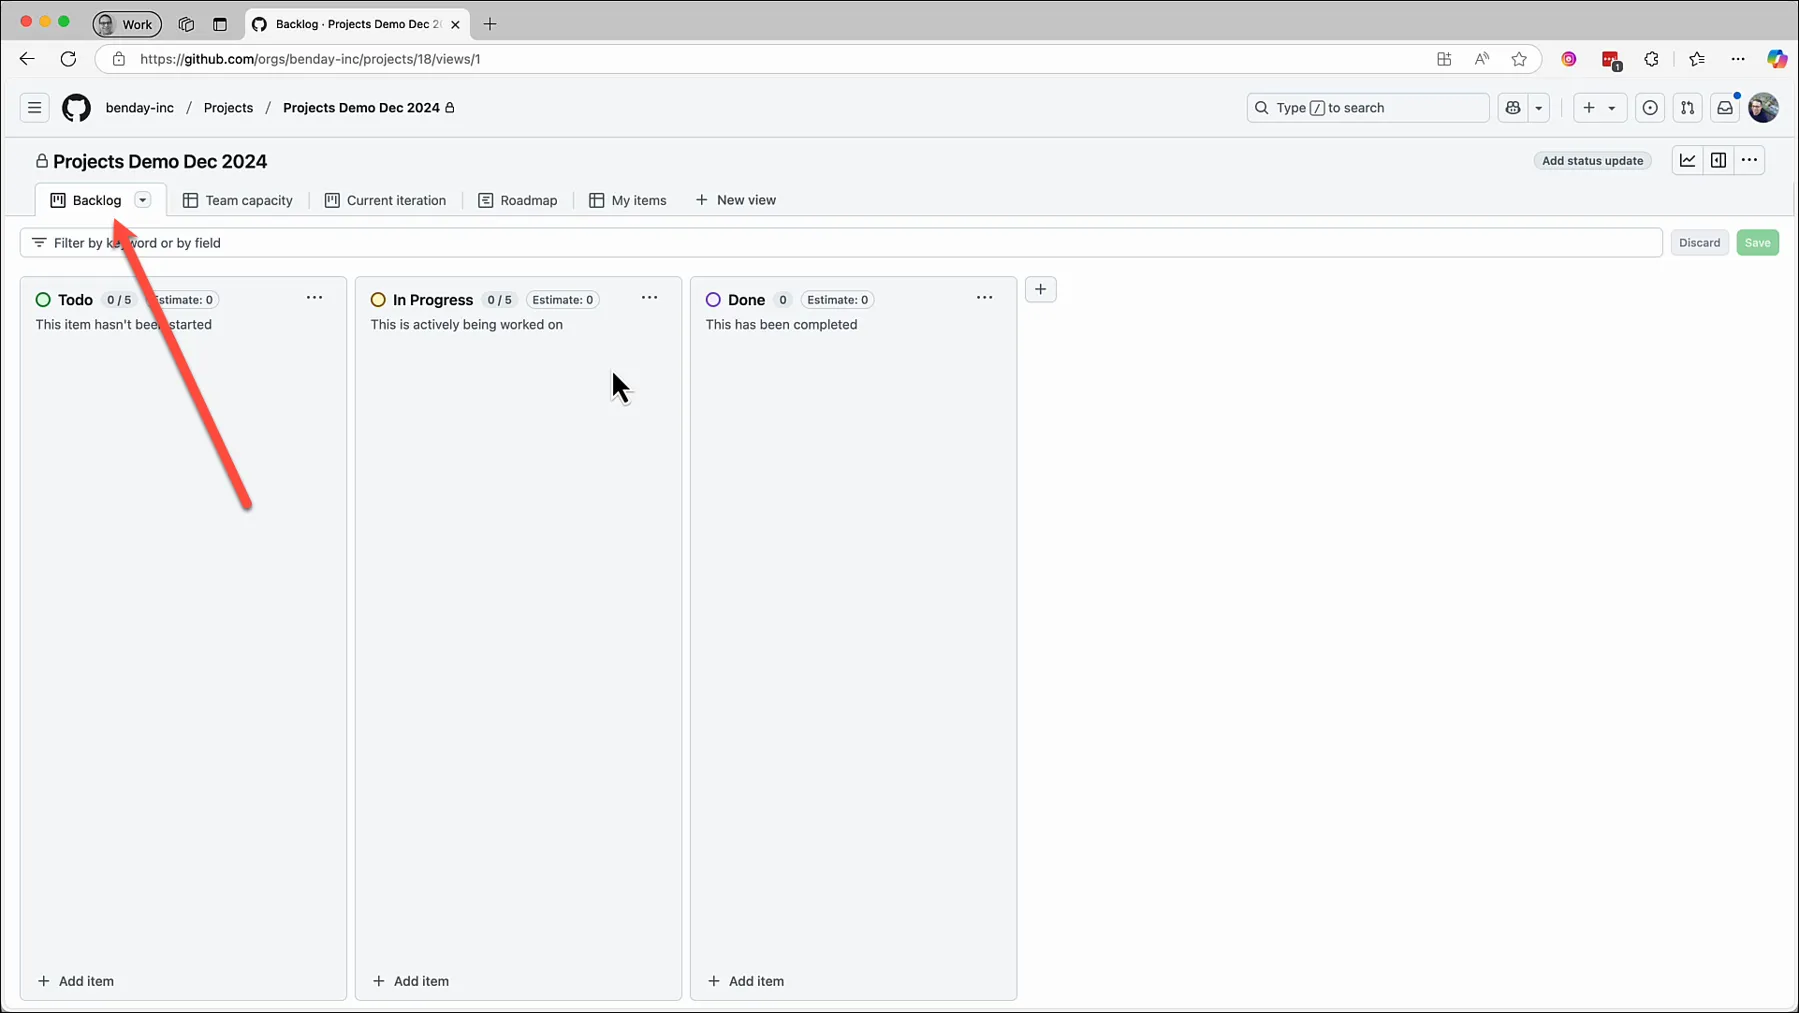Screen dimensions: 1799x1013
Task: Go to the GitHub homepage logo
Action: point(76,108)
